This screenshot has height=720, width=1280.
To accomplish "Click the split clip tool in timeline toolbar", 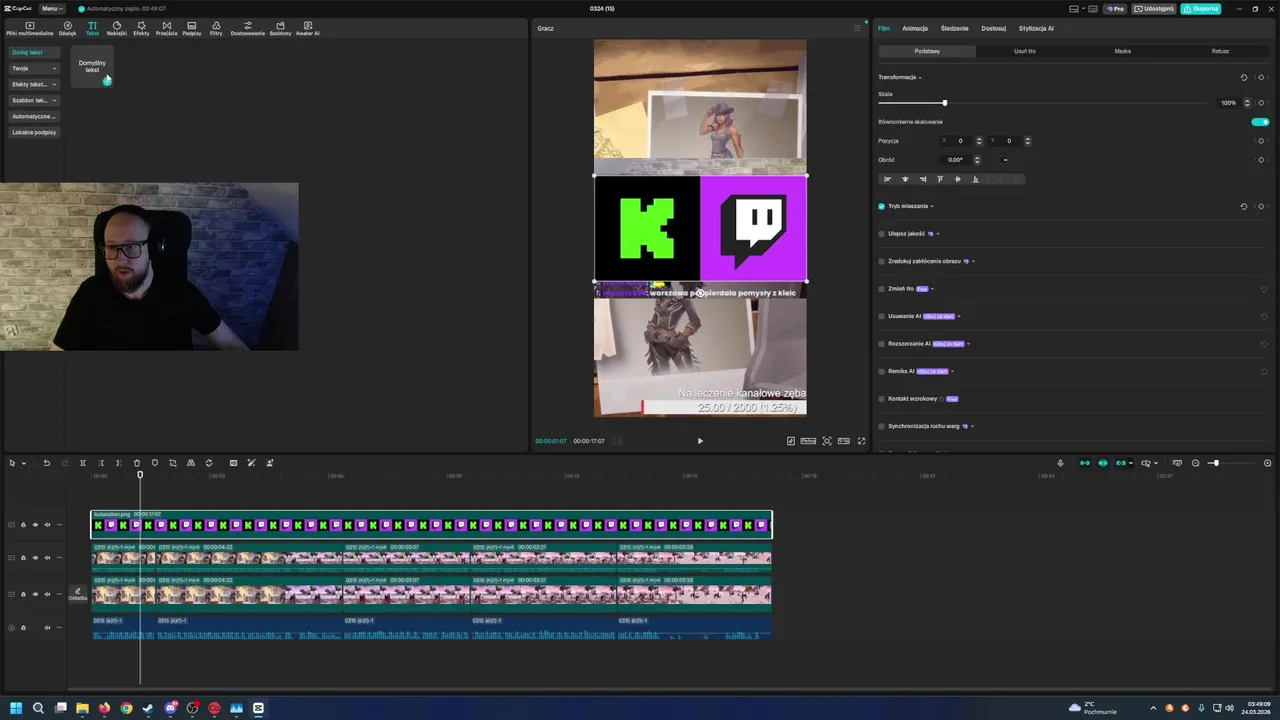I will click(x=82, y=463).
